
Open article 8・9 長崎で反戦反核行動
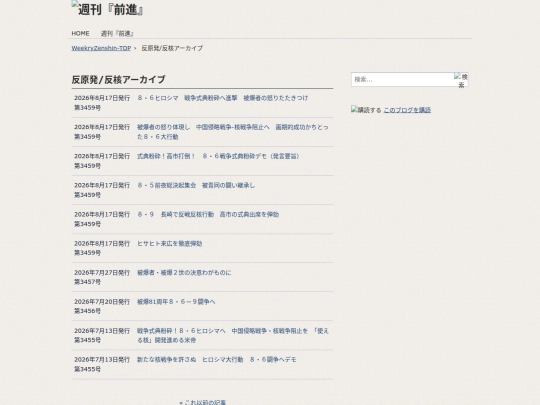point(208,215)
